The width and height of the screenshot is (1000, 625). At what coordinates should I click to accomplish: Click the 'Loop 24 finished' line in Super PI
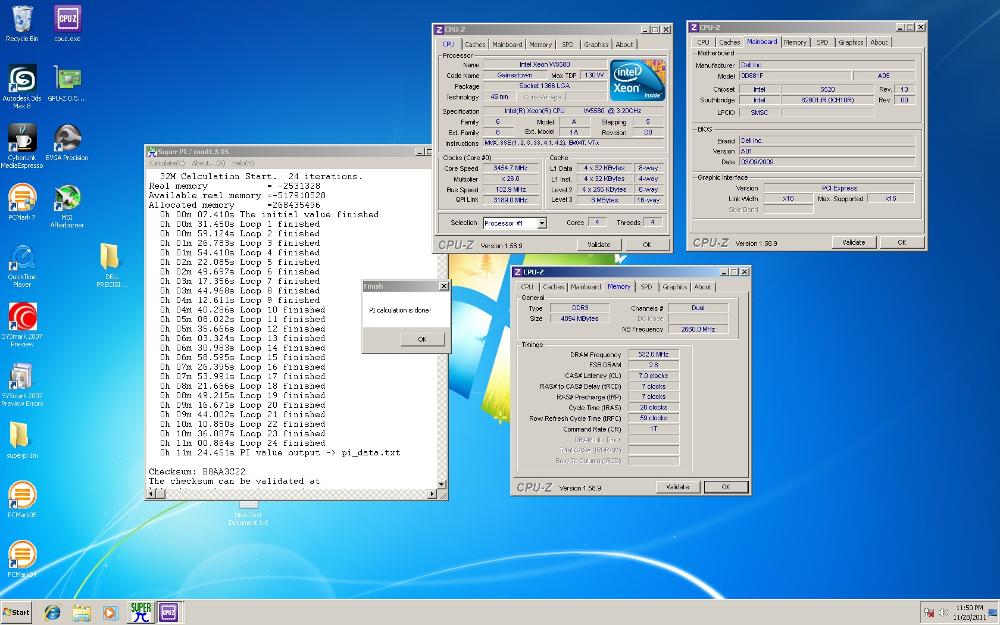[x=242, y=443]
